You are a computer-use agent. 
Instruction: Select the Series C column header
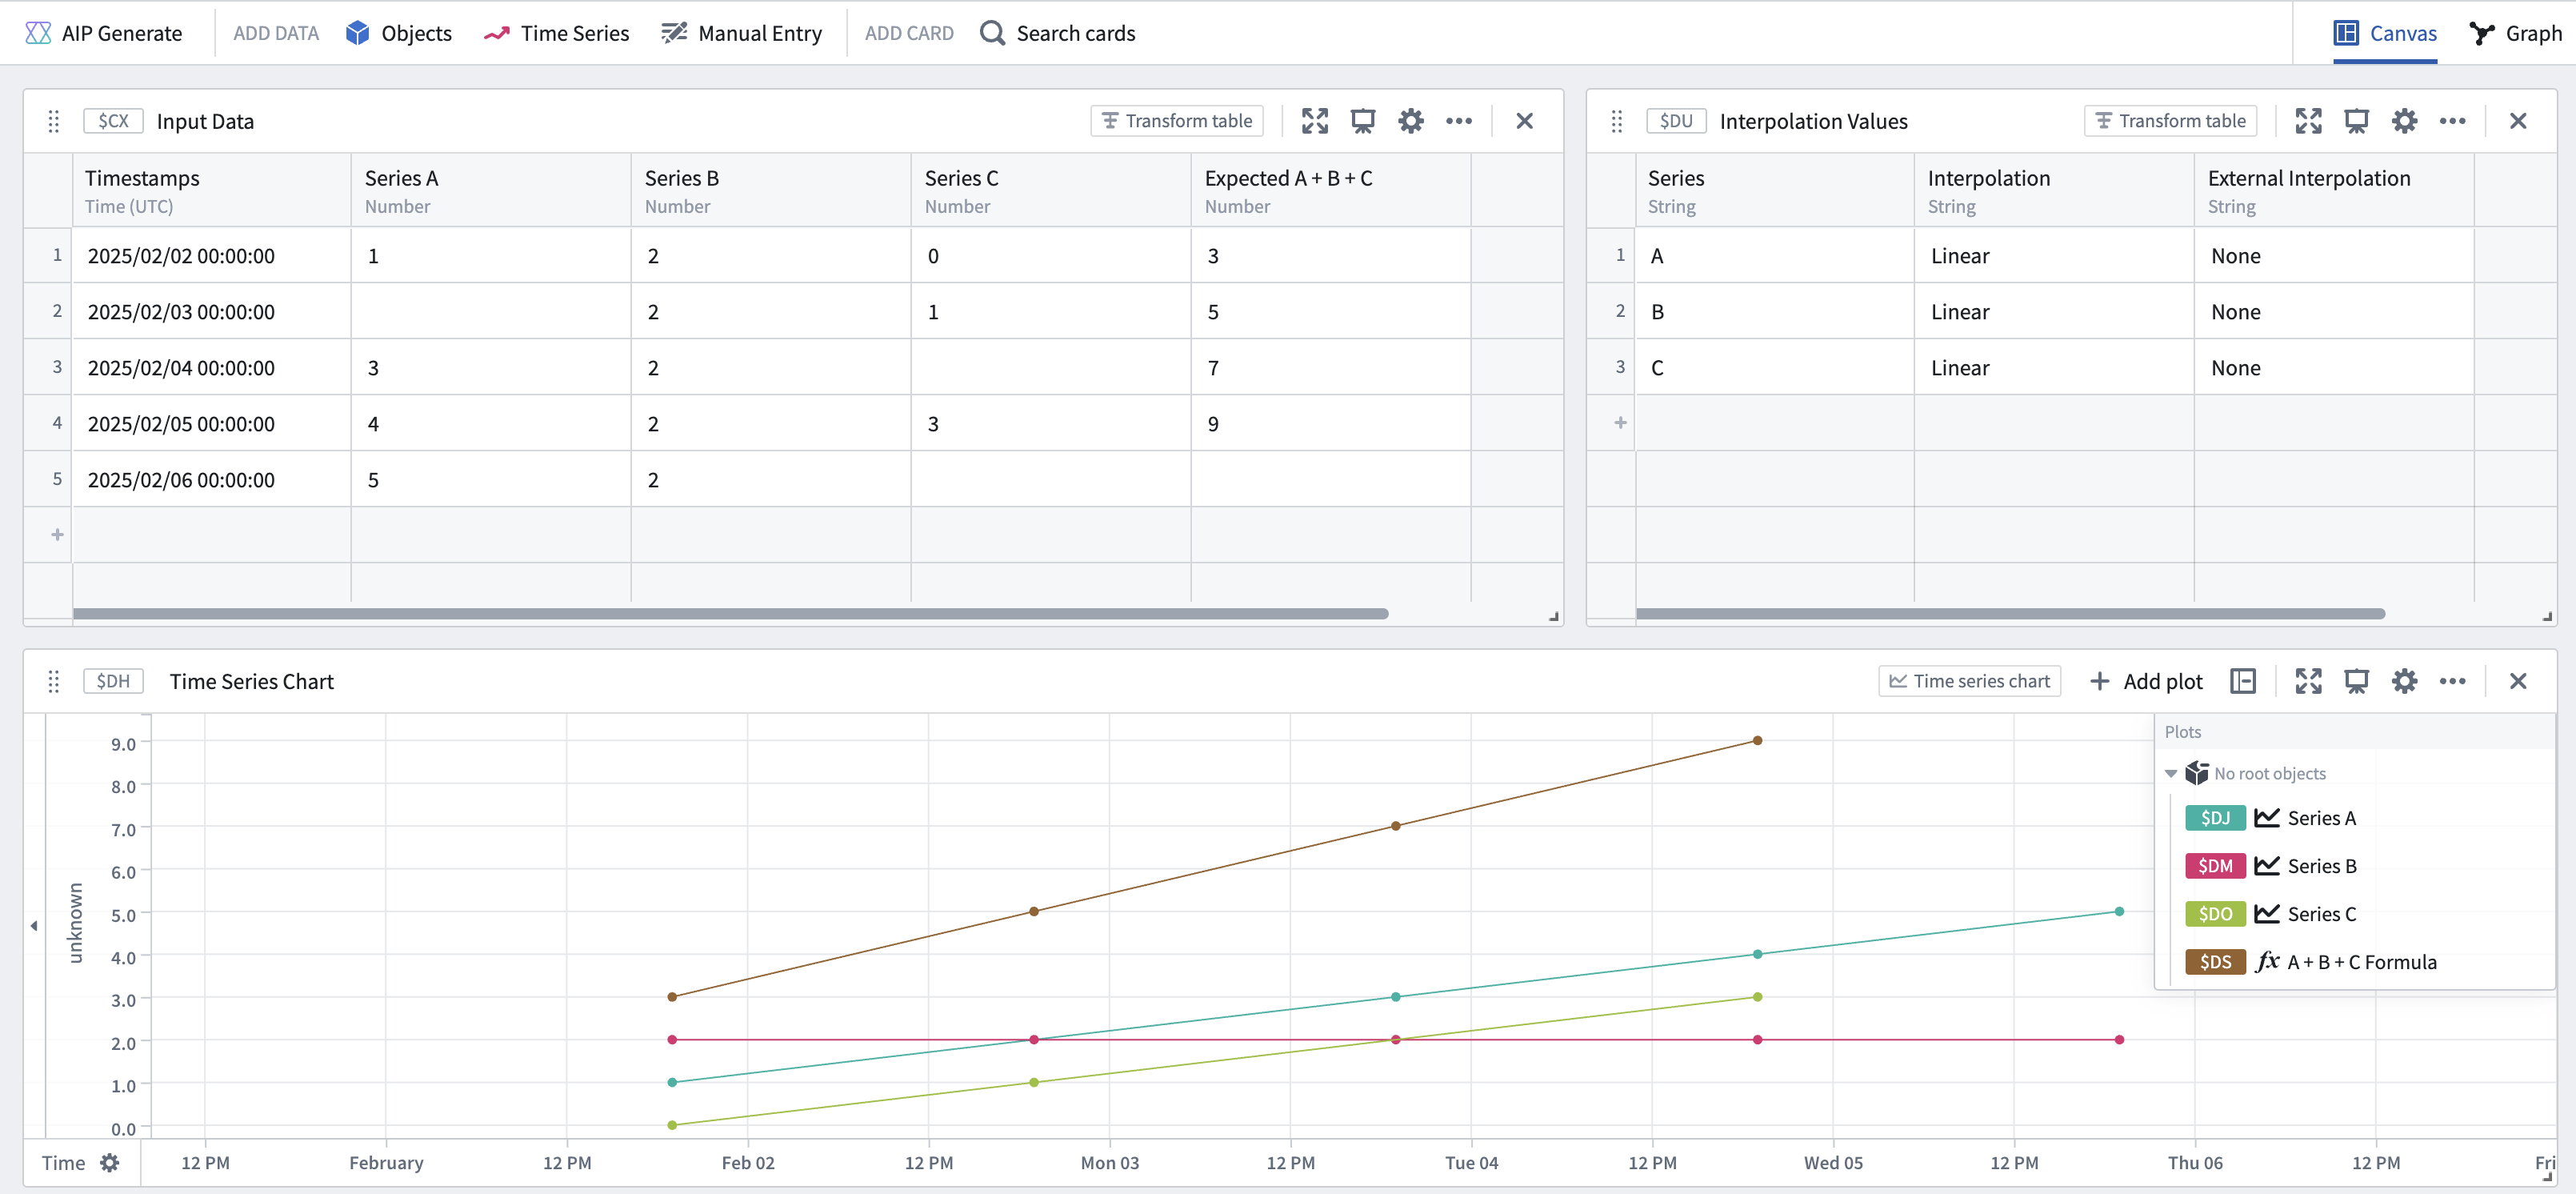pos(1051,190)
